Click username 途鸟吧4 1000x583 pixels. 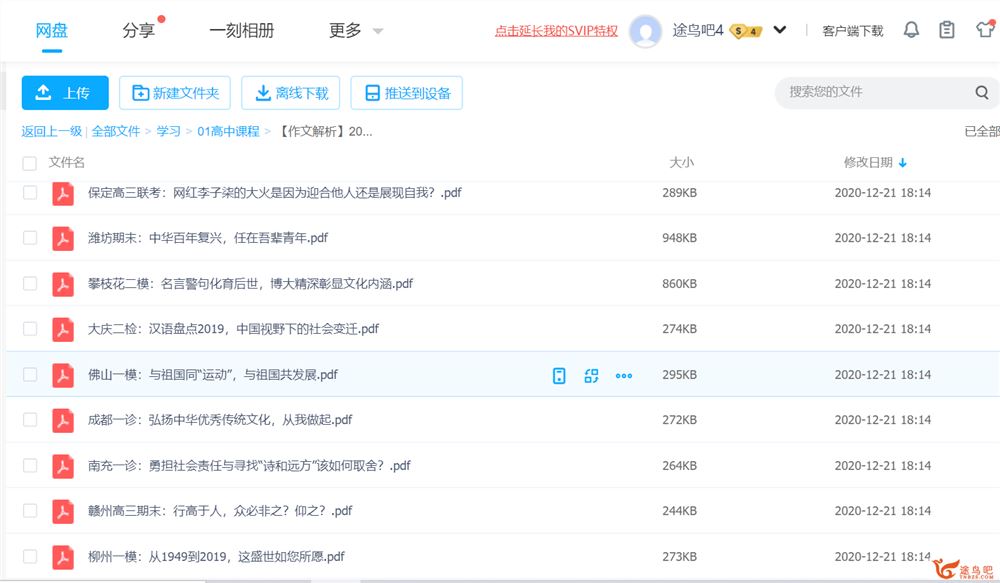point(698,30)
